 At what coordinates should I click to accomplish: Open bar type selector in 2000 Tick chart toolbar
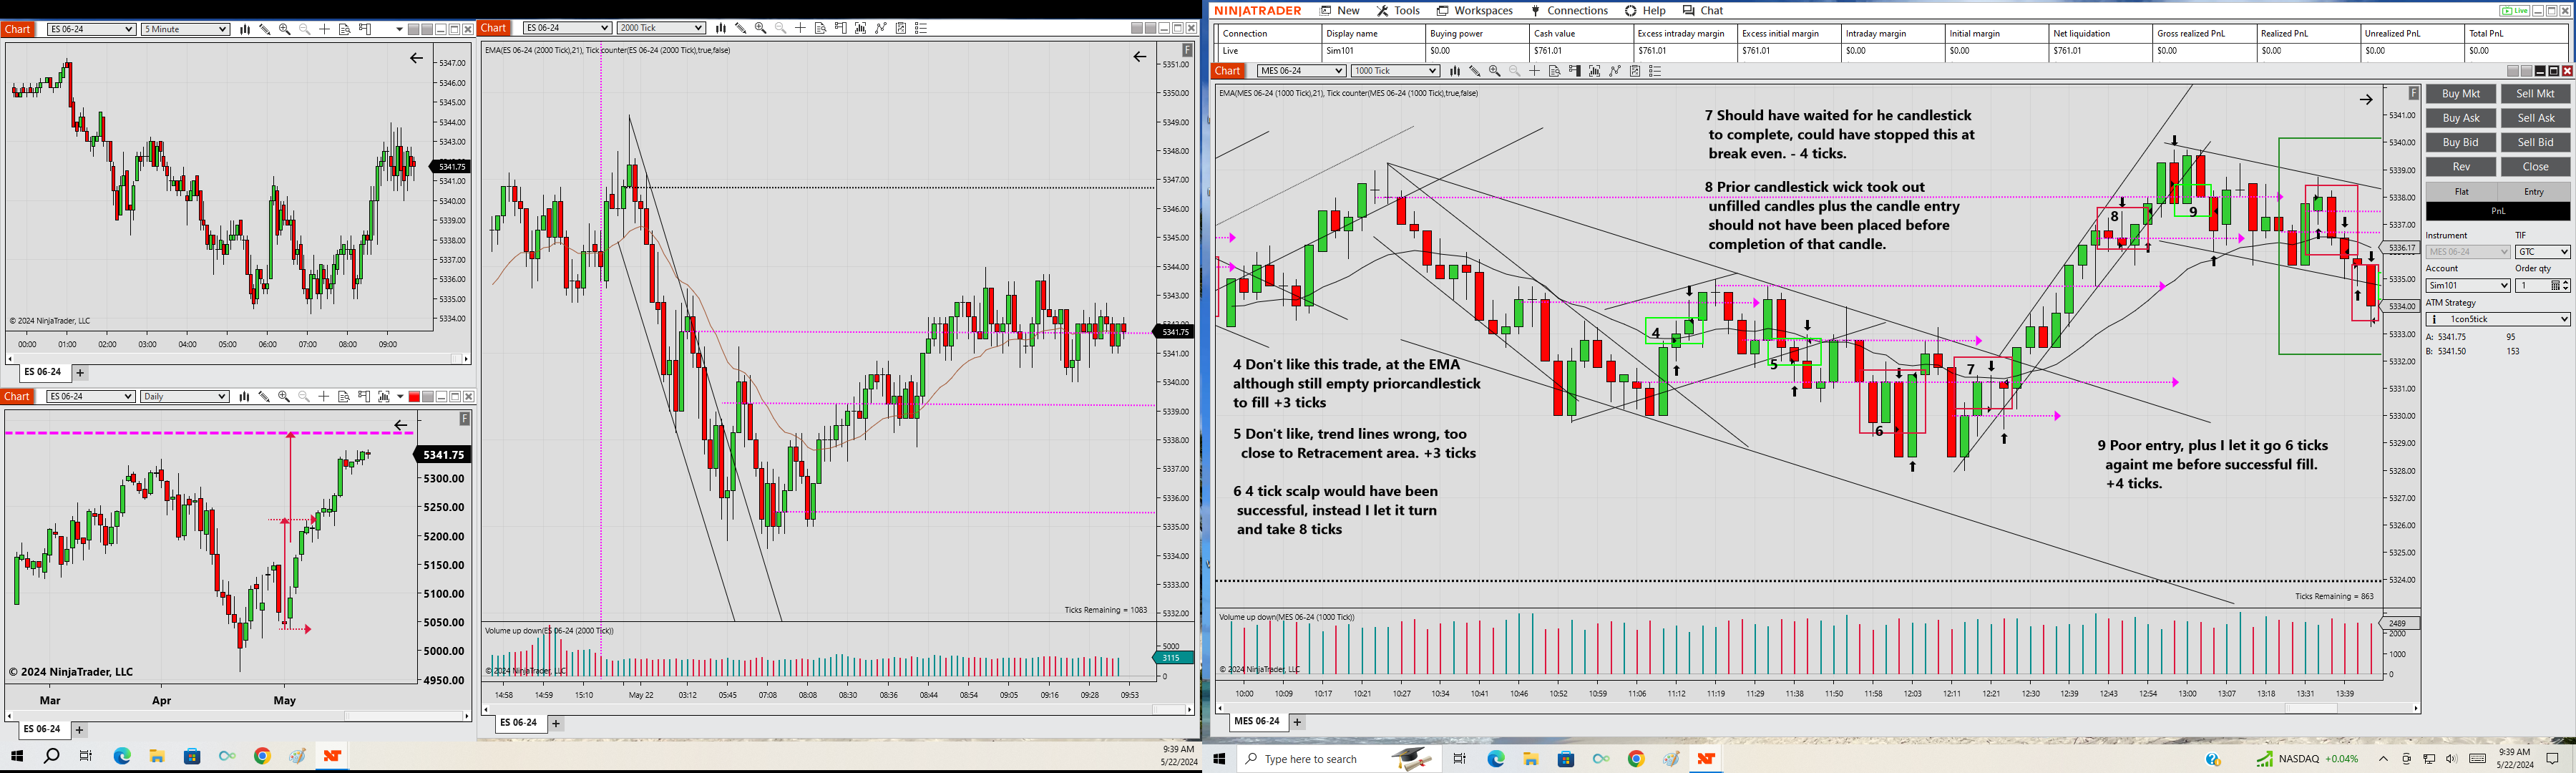click(x=720, y=28)
